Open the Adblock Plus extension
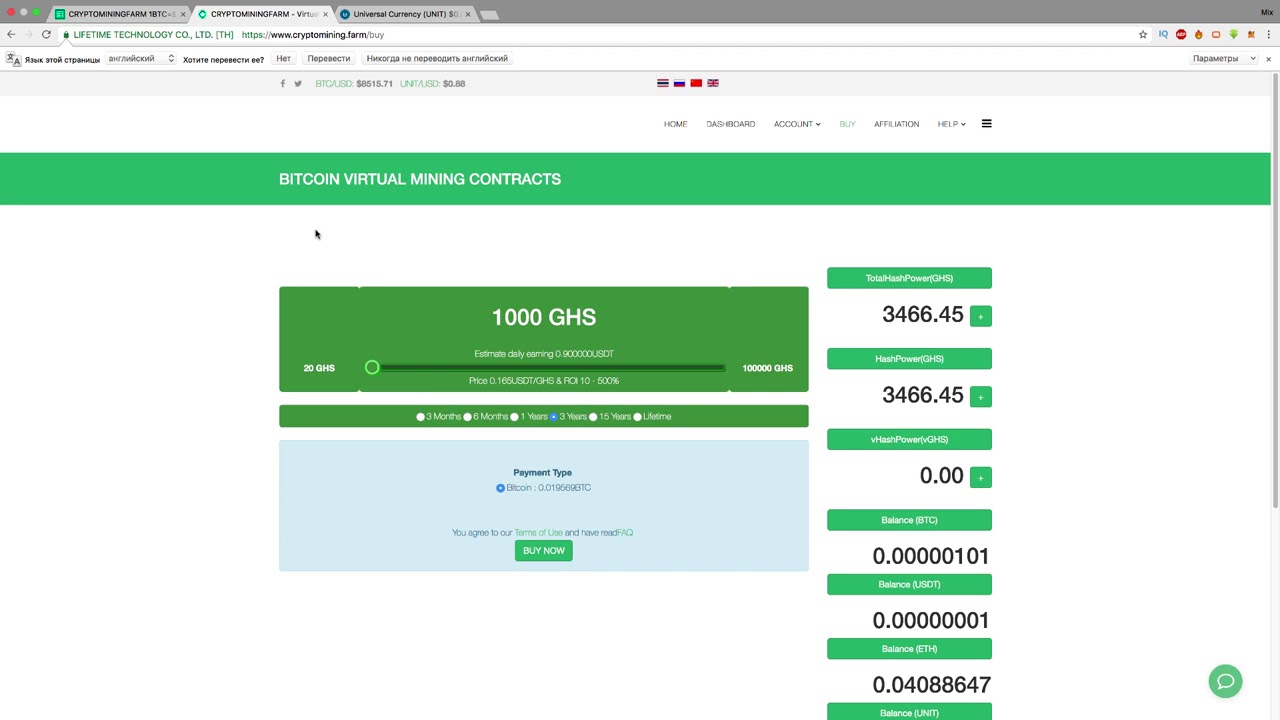 click(1181, 35)
